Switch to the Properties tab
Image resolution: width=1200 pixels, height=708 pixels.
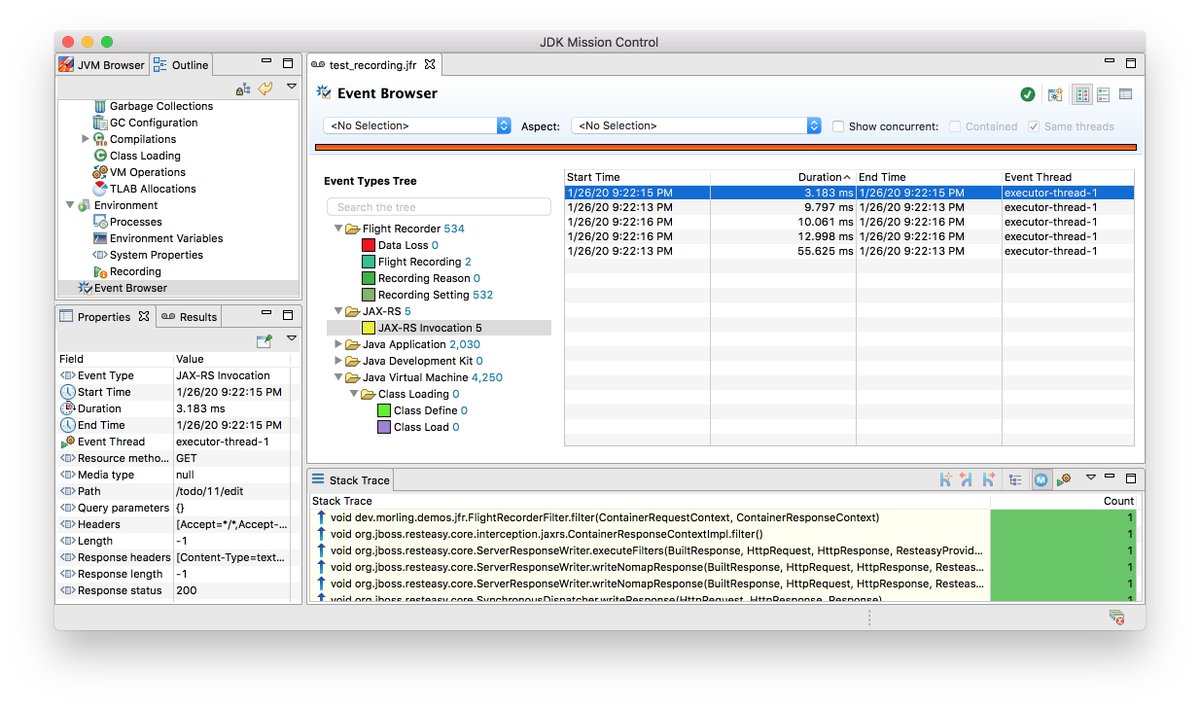pyautogui.click(x=104, y=316)
